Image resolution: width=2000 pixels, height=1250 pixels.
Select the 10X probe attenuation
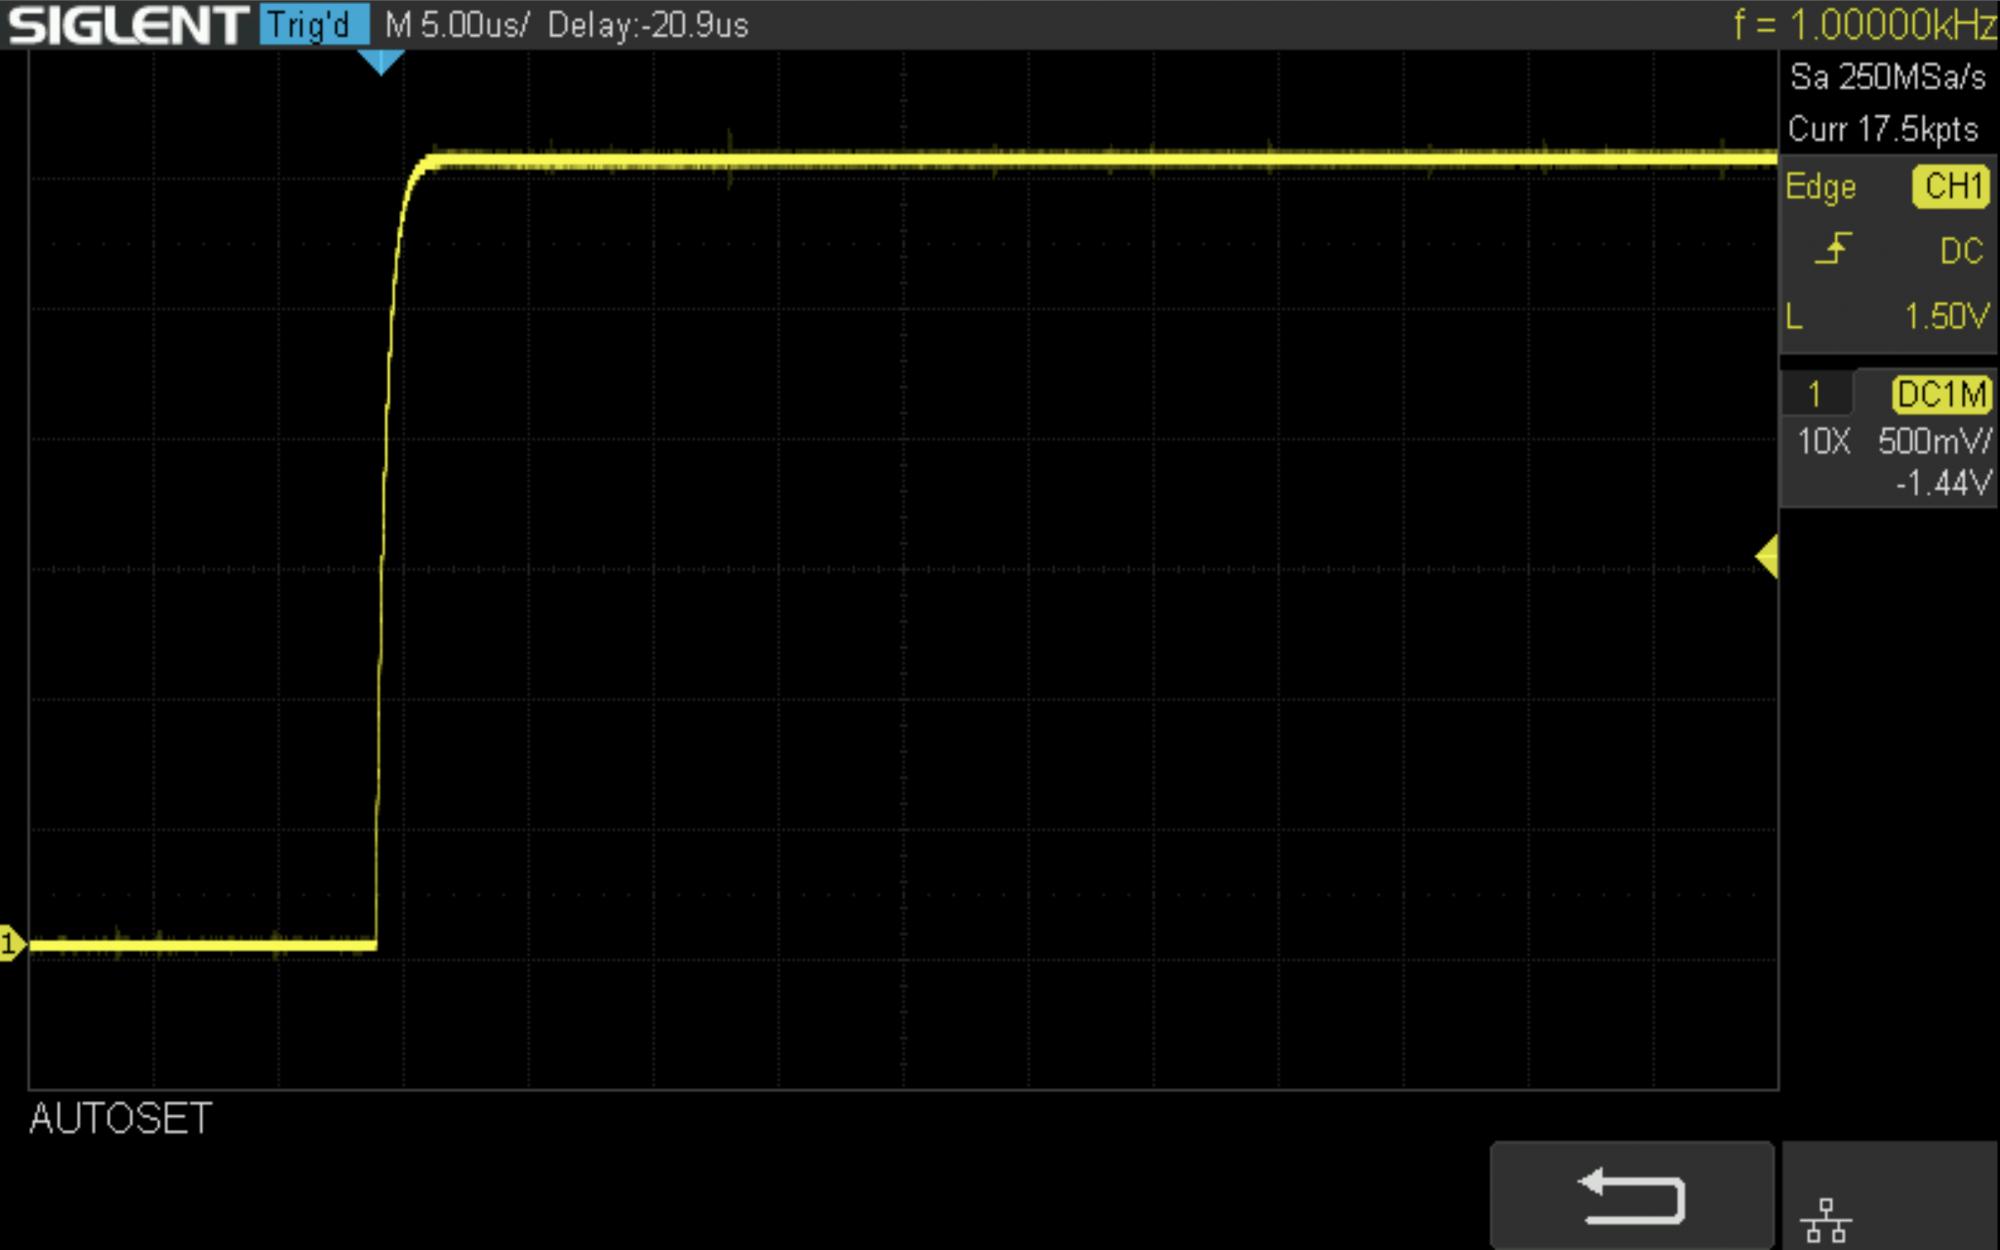[1823, 440]
